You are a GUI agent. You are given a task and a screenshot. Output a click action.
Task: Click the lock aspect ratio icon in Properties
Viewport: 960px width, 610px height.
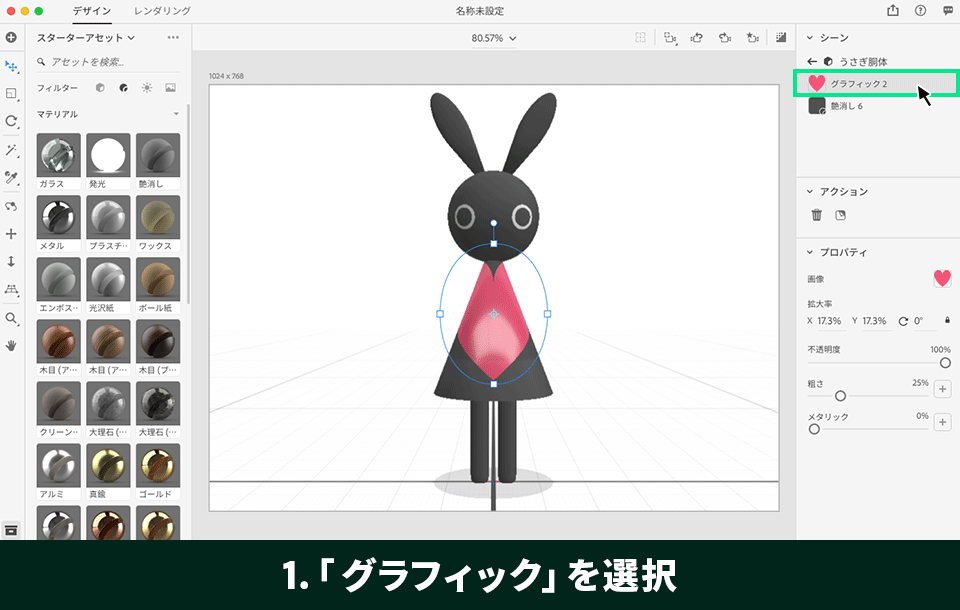(x=947, y=320)
